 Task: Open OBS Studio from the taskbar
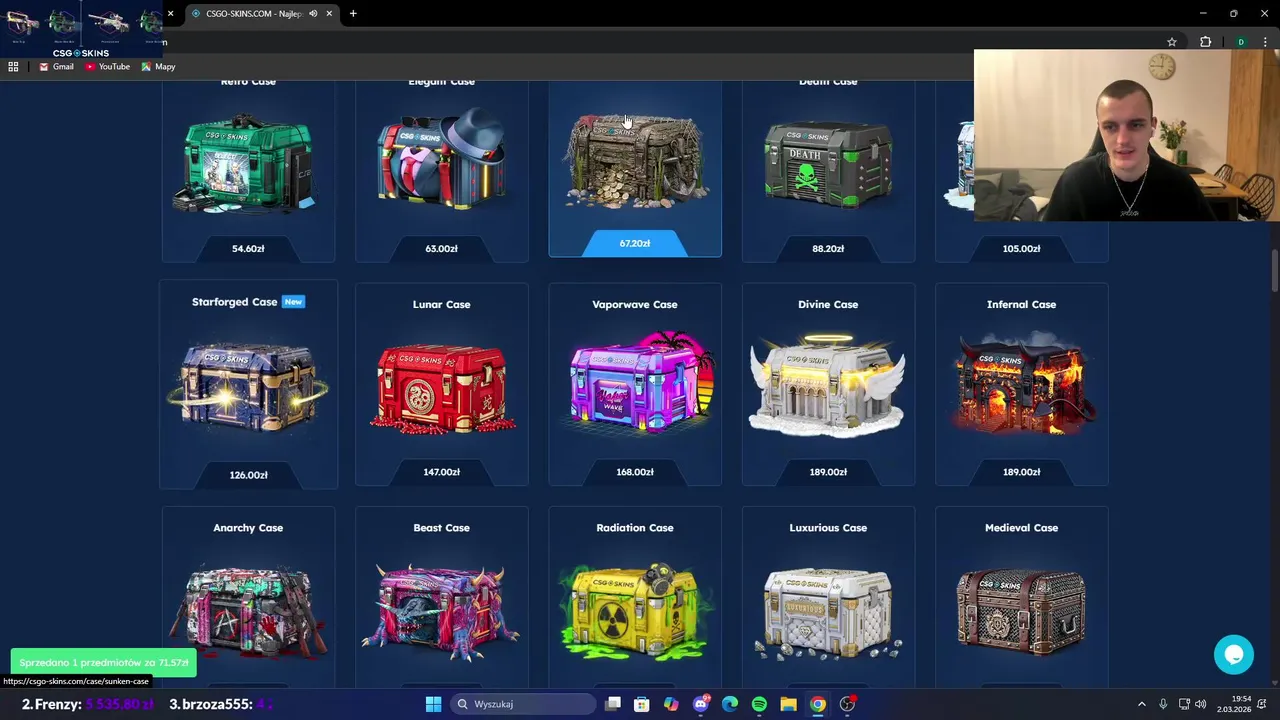click(847, 704)
